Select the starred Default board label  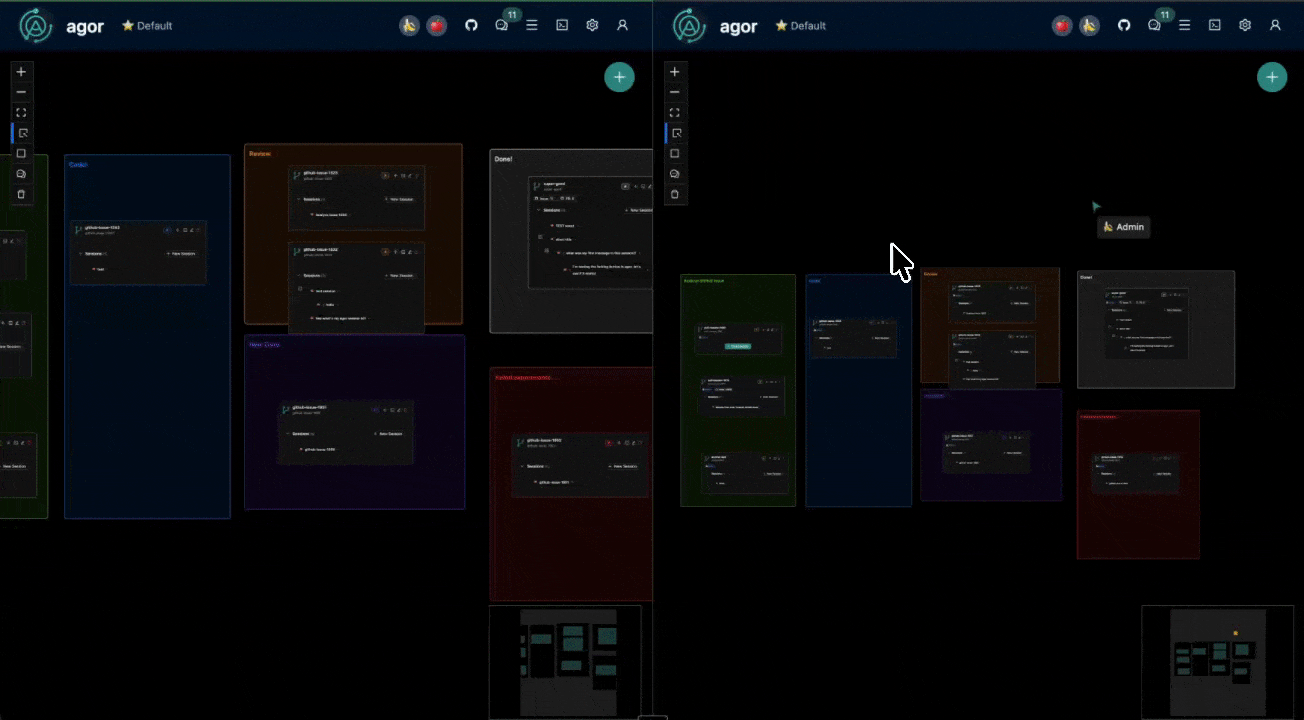click(x=146, y=25)
